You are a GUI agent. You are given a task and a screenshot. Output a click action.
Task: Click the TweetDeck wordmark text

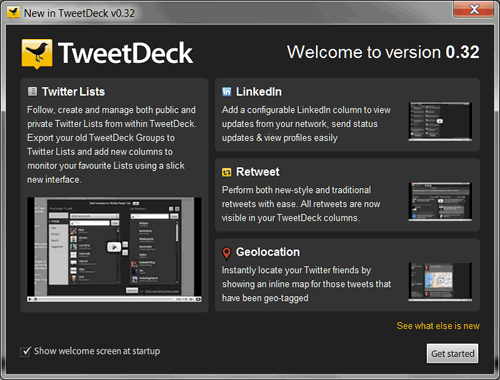tap(125, 53)
